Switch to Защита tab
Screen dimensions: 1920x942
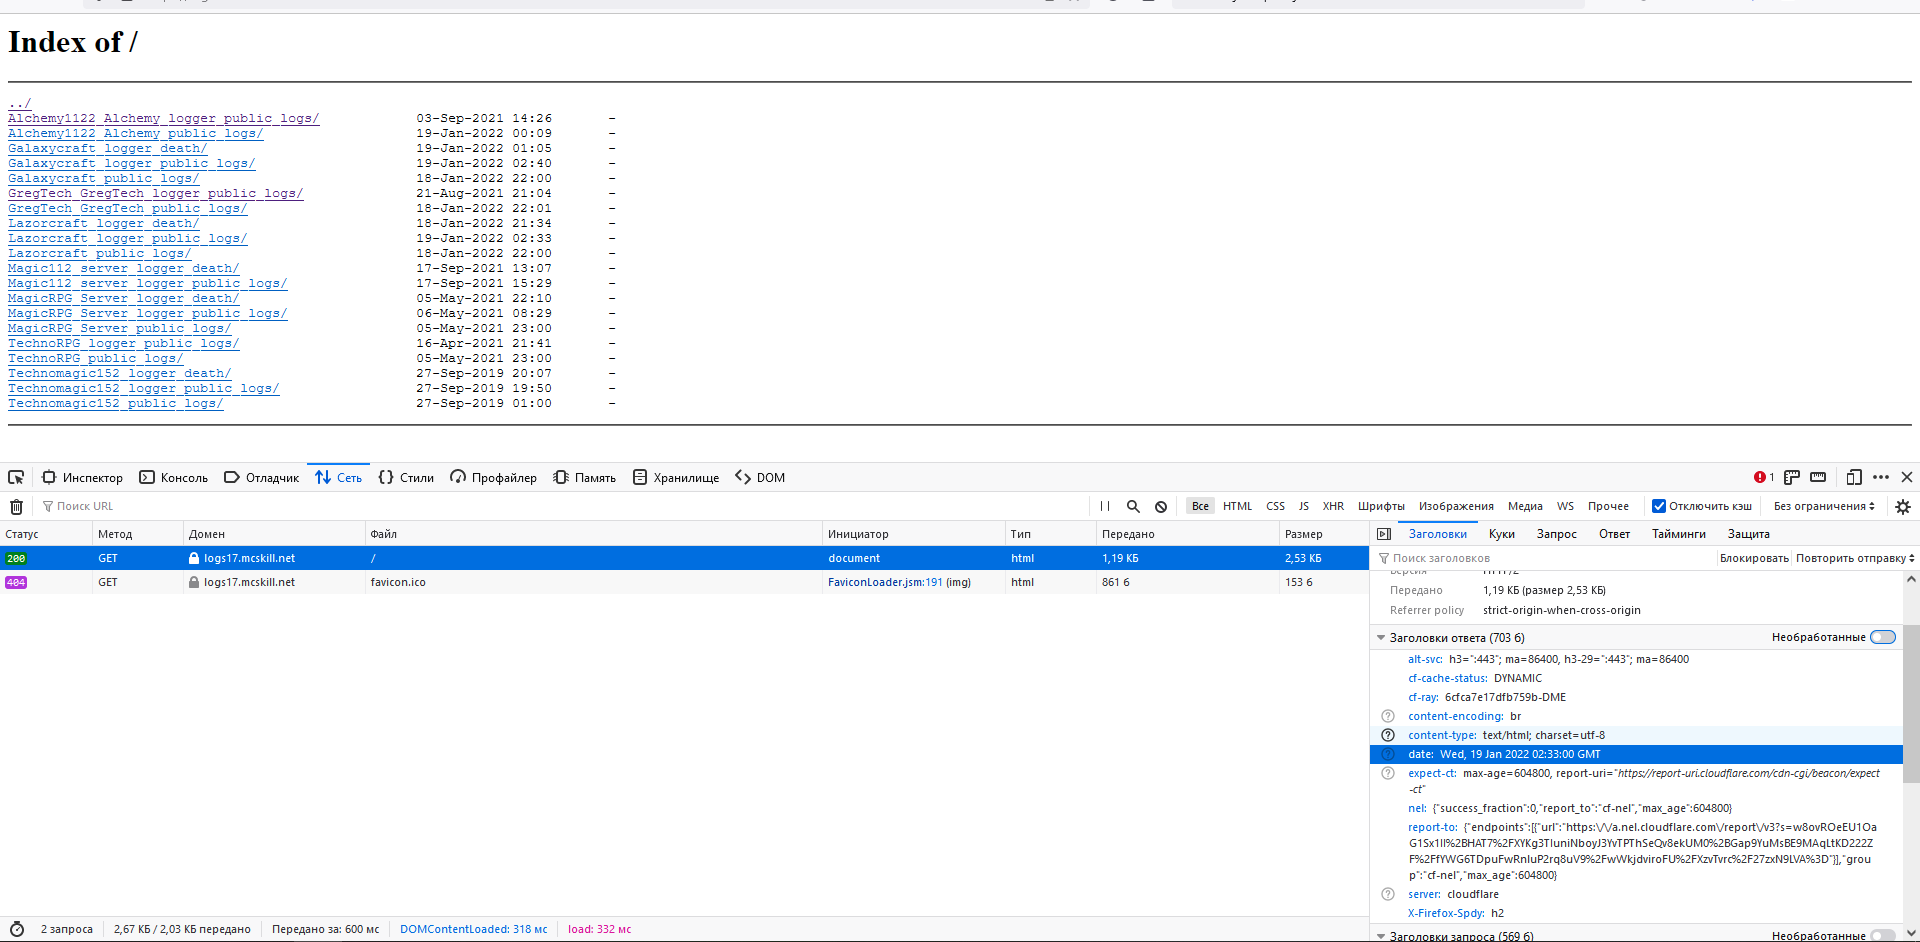pos(1748,534)
